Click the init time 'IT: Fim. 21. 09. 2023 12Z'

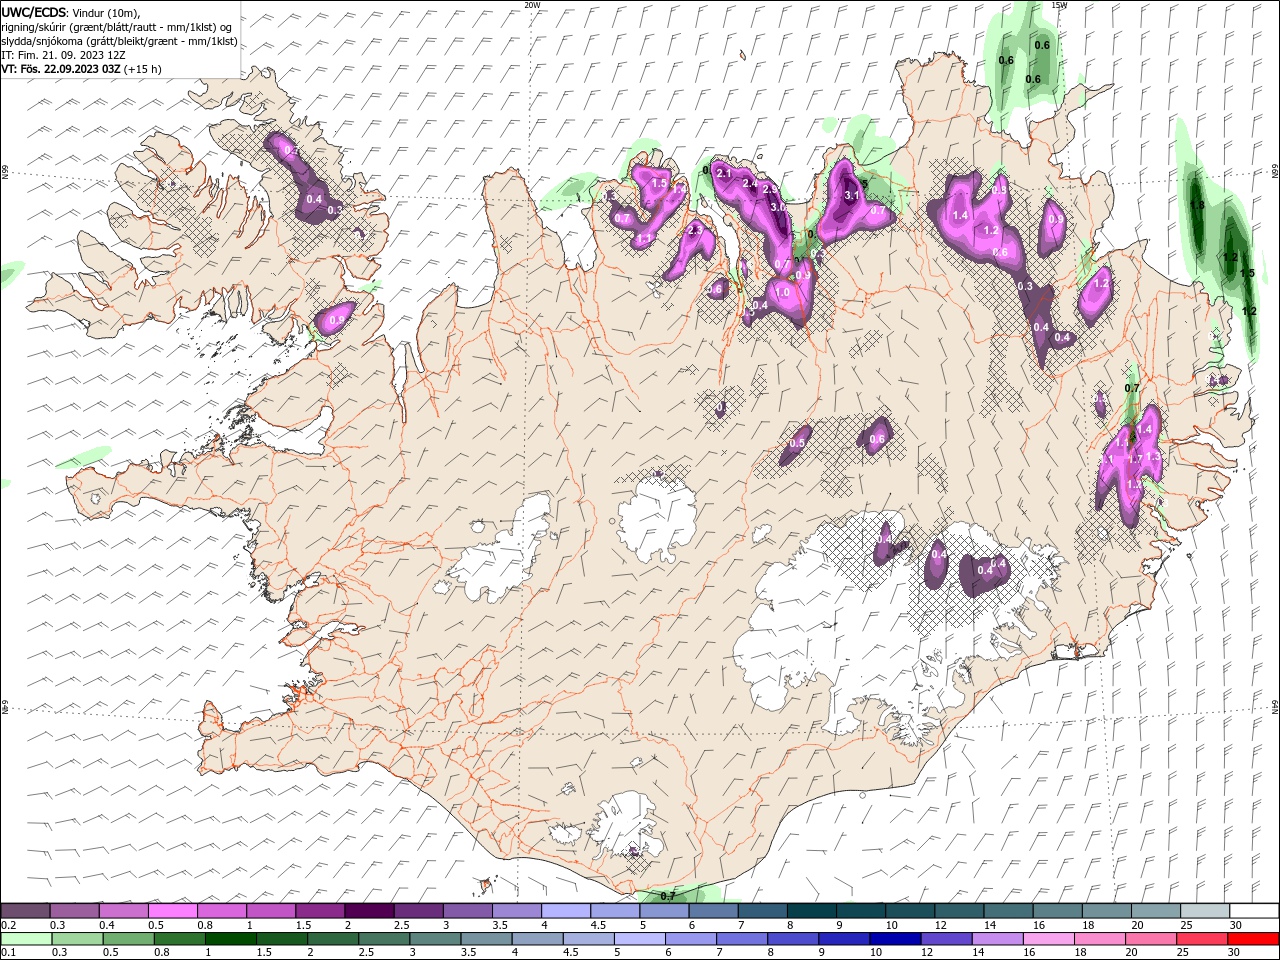63,55
